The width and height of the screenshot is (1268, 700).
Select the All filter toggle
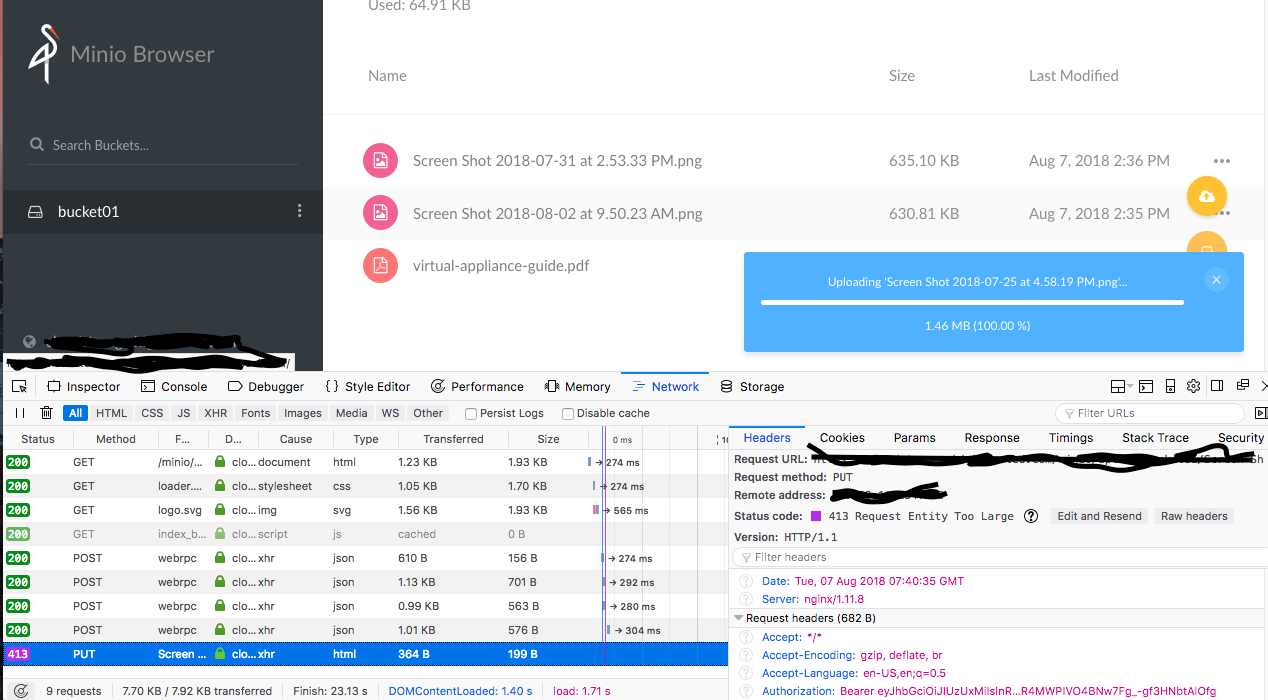(75, 413)
